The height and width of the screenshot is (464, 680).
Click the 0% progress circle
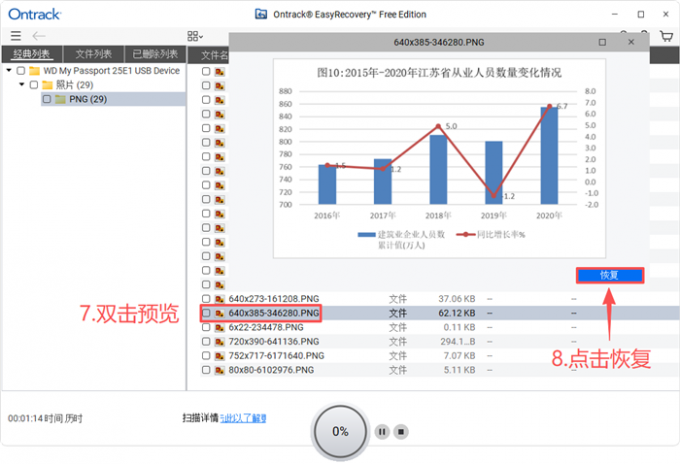(x=340, y=431)
